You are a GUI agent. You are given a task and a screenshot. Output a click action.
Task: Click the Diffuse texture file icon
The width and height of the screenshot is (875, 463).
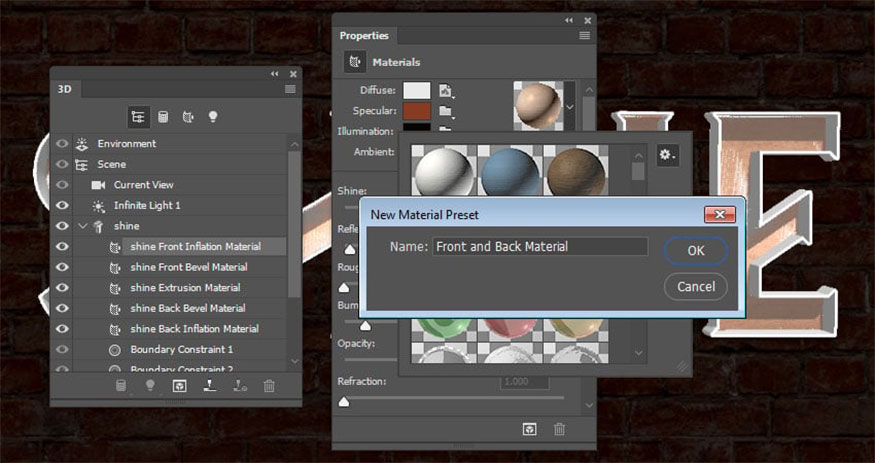coord(446,91)
